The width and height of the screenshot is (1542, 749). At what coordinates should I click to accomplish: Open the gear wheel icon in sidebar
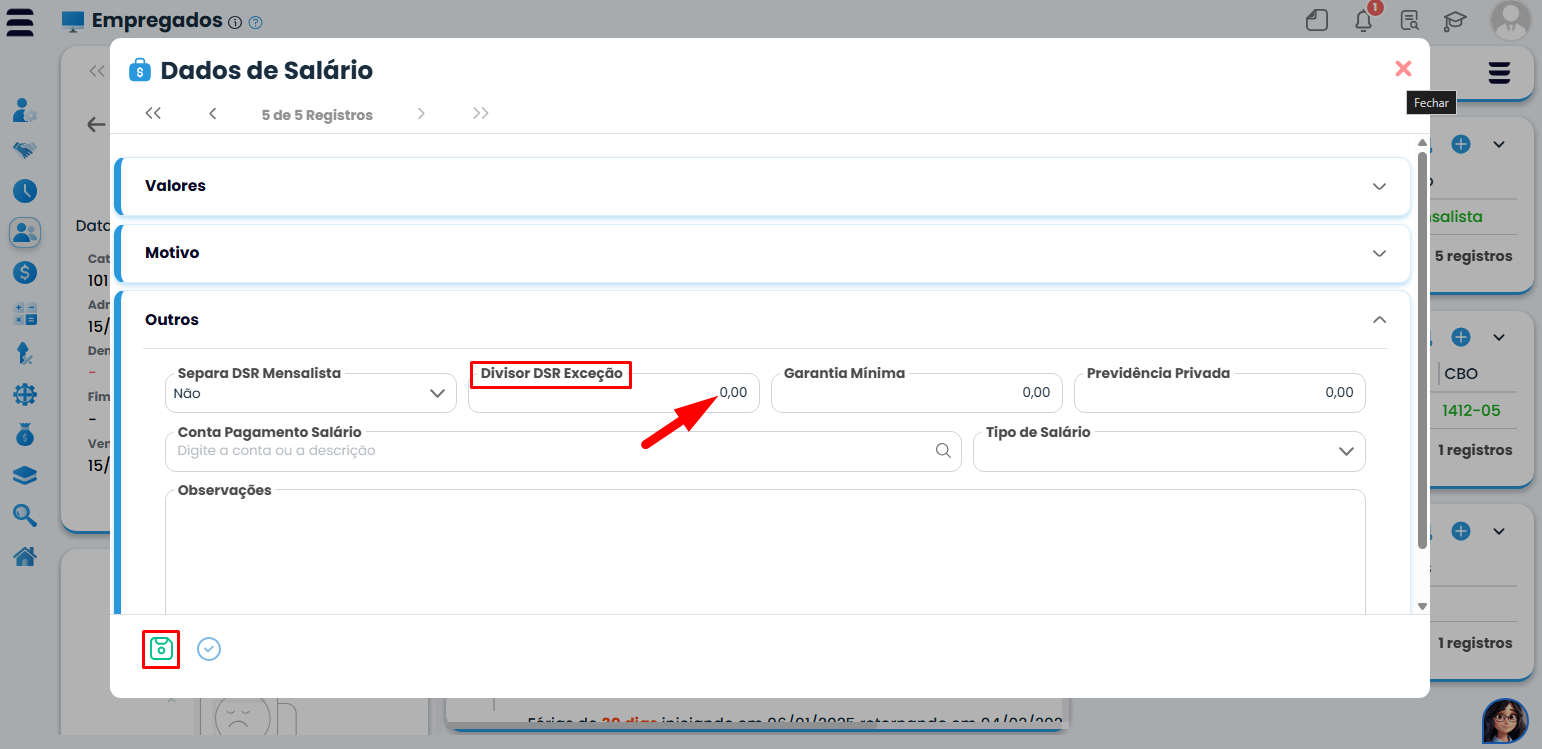[25, 395]
